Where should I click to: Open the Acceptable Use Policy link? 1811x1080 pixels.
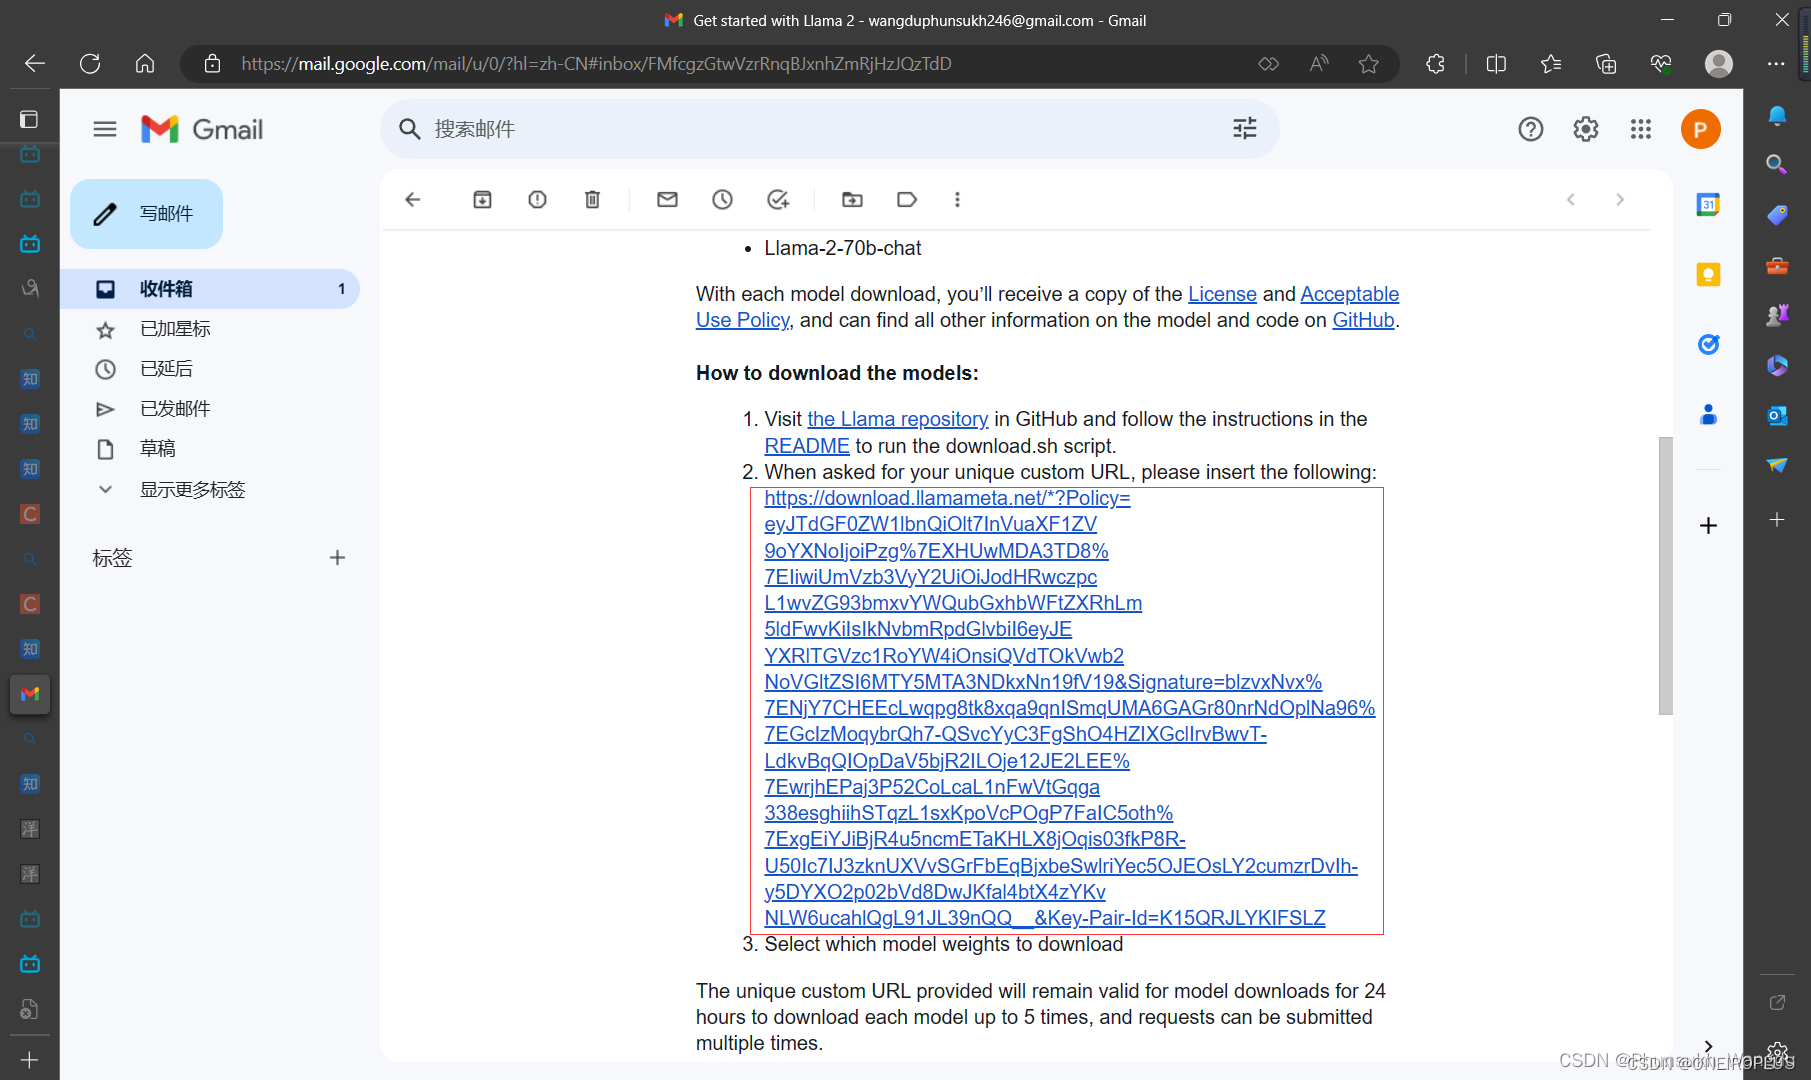coord(1349,294)
